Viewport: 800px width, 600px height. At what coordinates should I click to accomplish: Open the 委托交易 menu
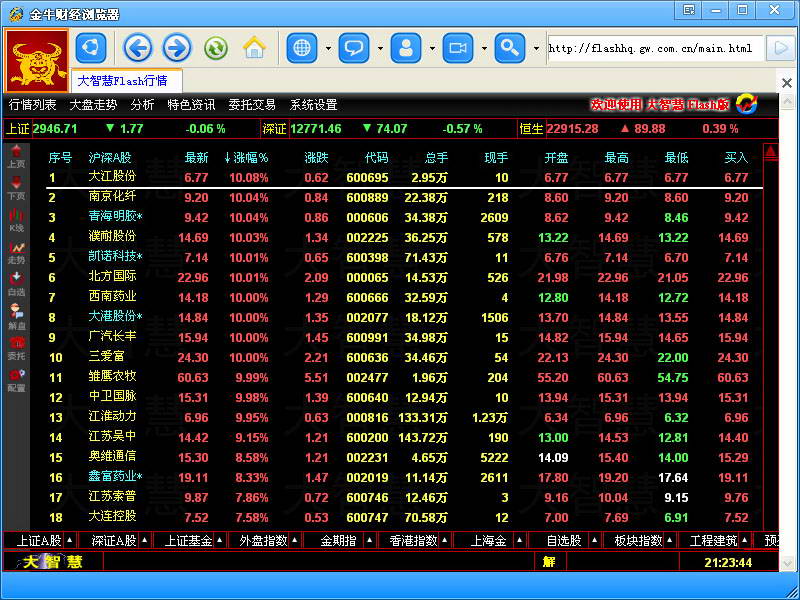pyautogui.click(x=252, y=105)
